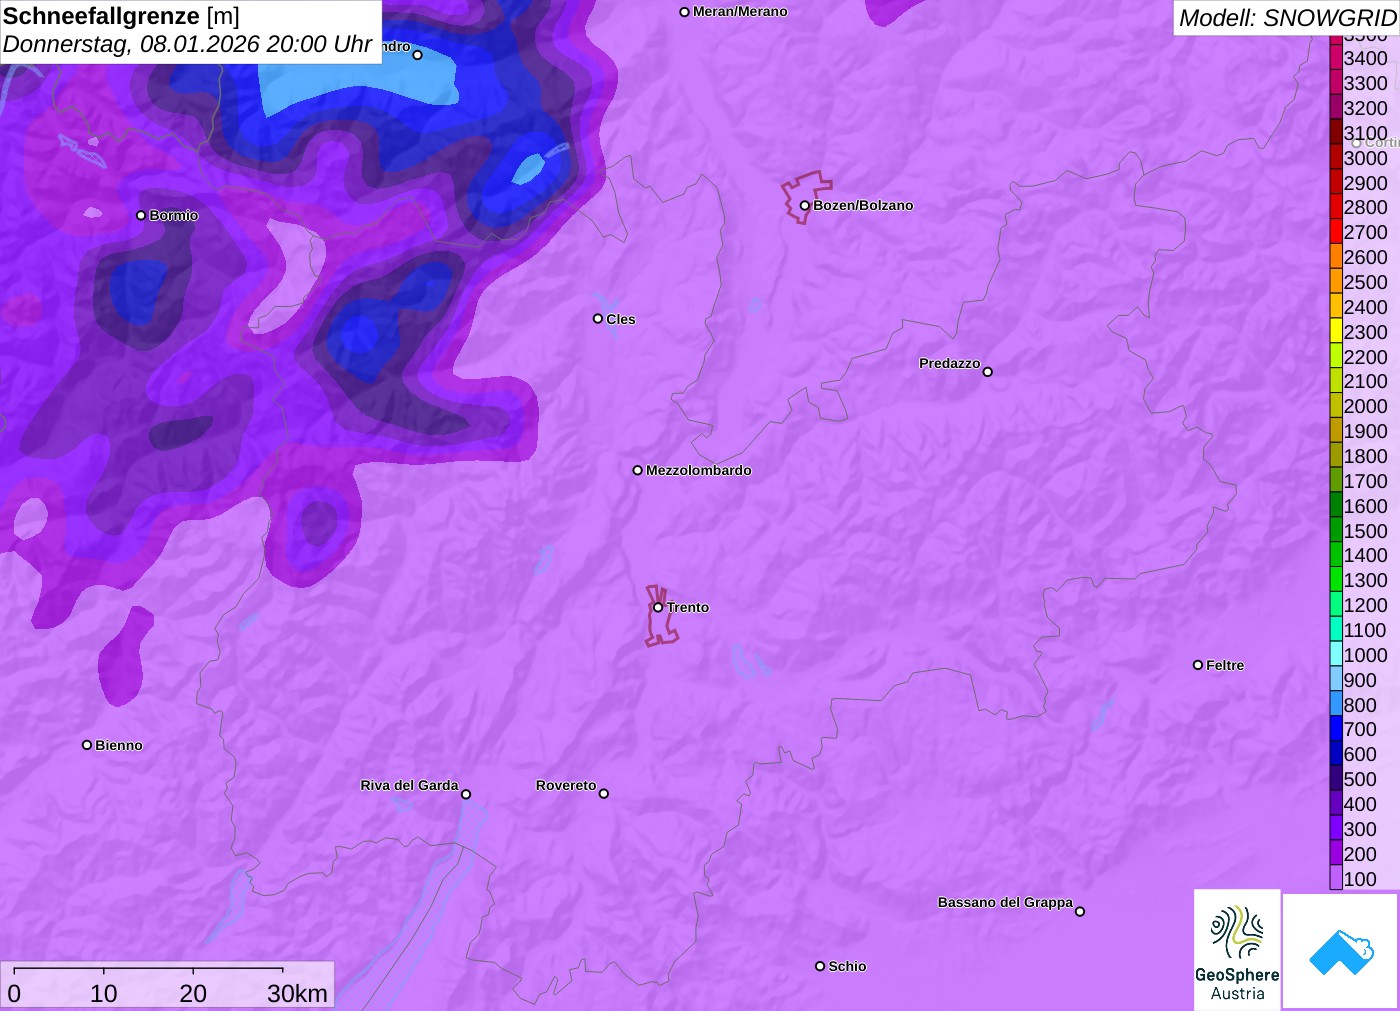The width and height of the screenshot is (1400, 1011).
Task: Open the GeoSphere Austria logo
Action: click(1237, 950)
